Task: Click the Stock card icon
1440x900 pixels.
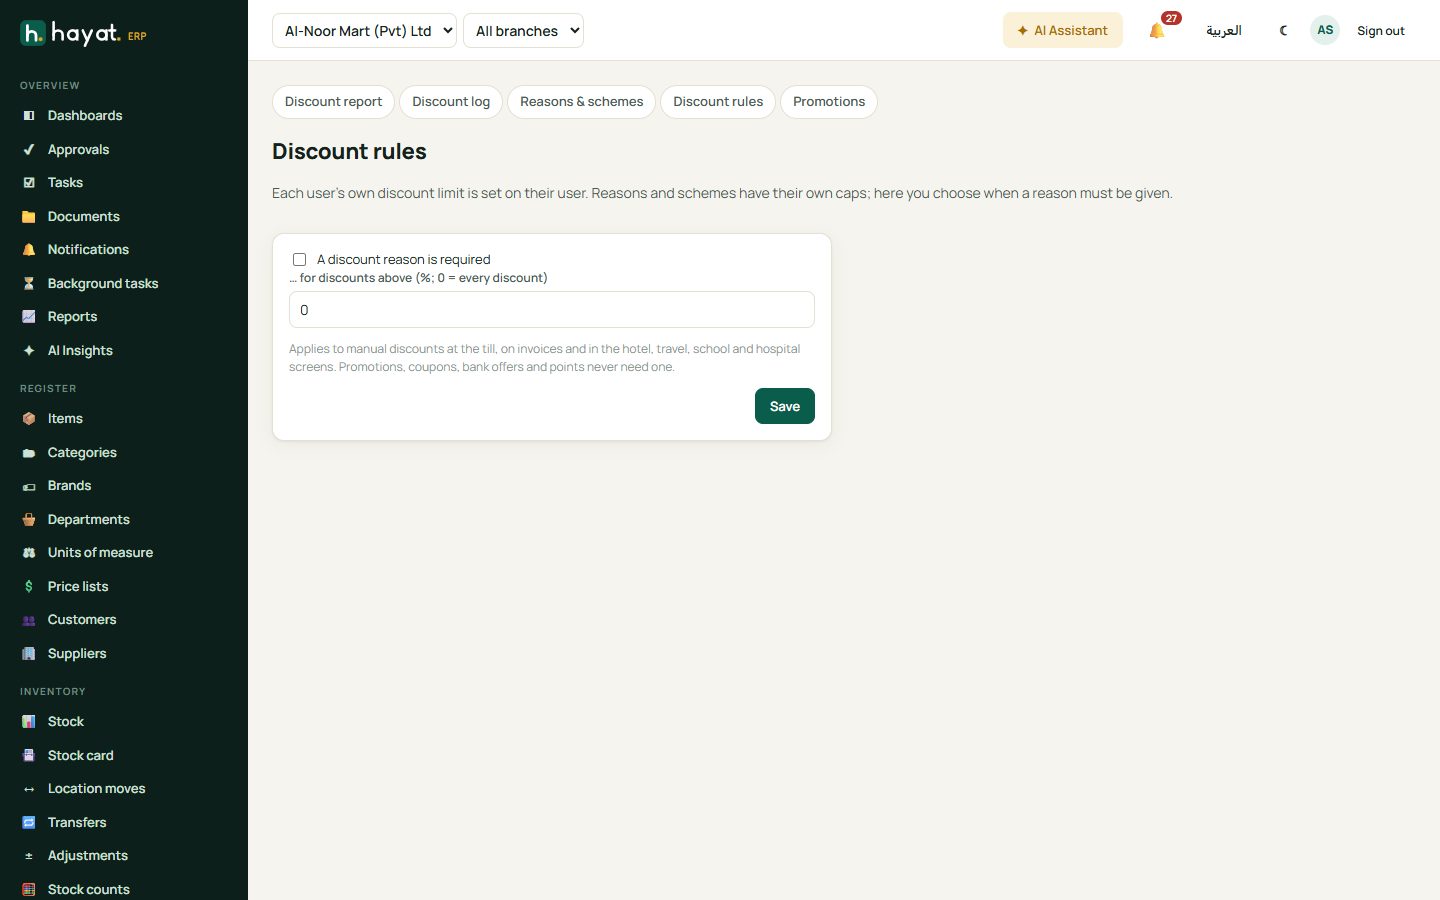Action: pyautogui.click(x=29, y=756)
